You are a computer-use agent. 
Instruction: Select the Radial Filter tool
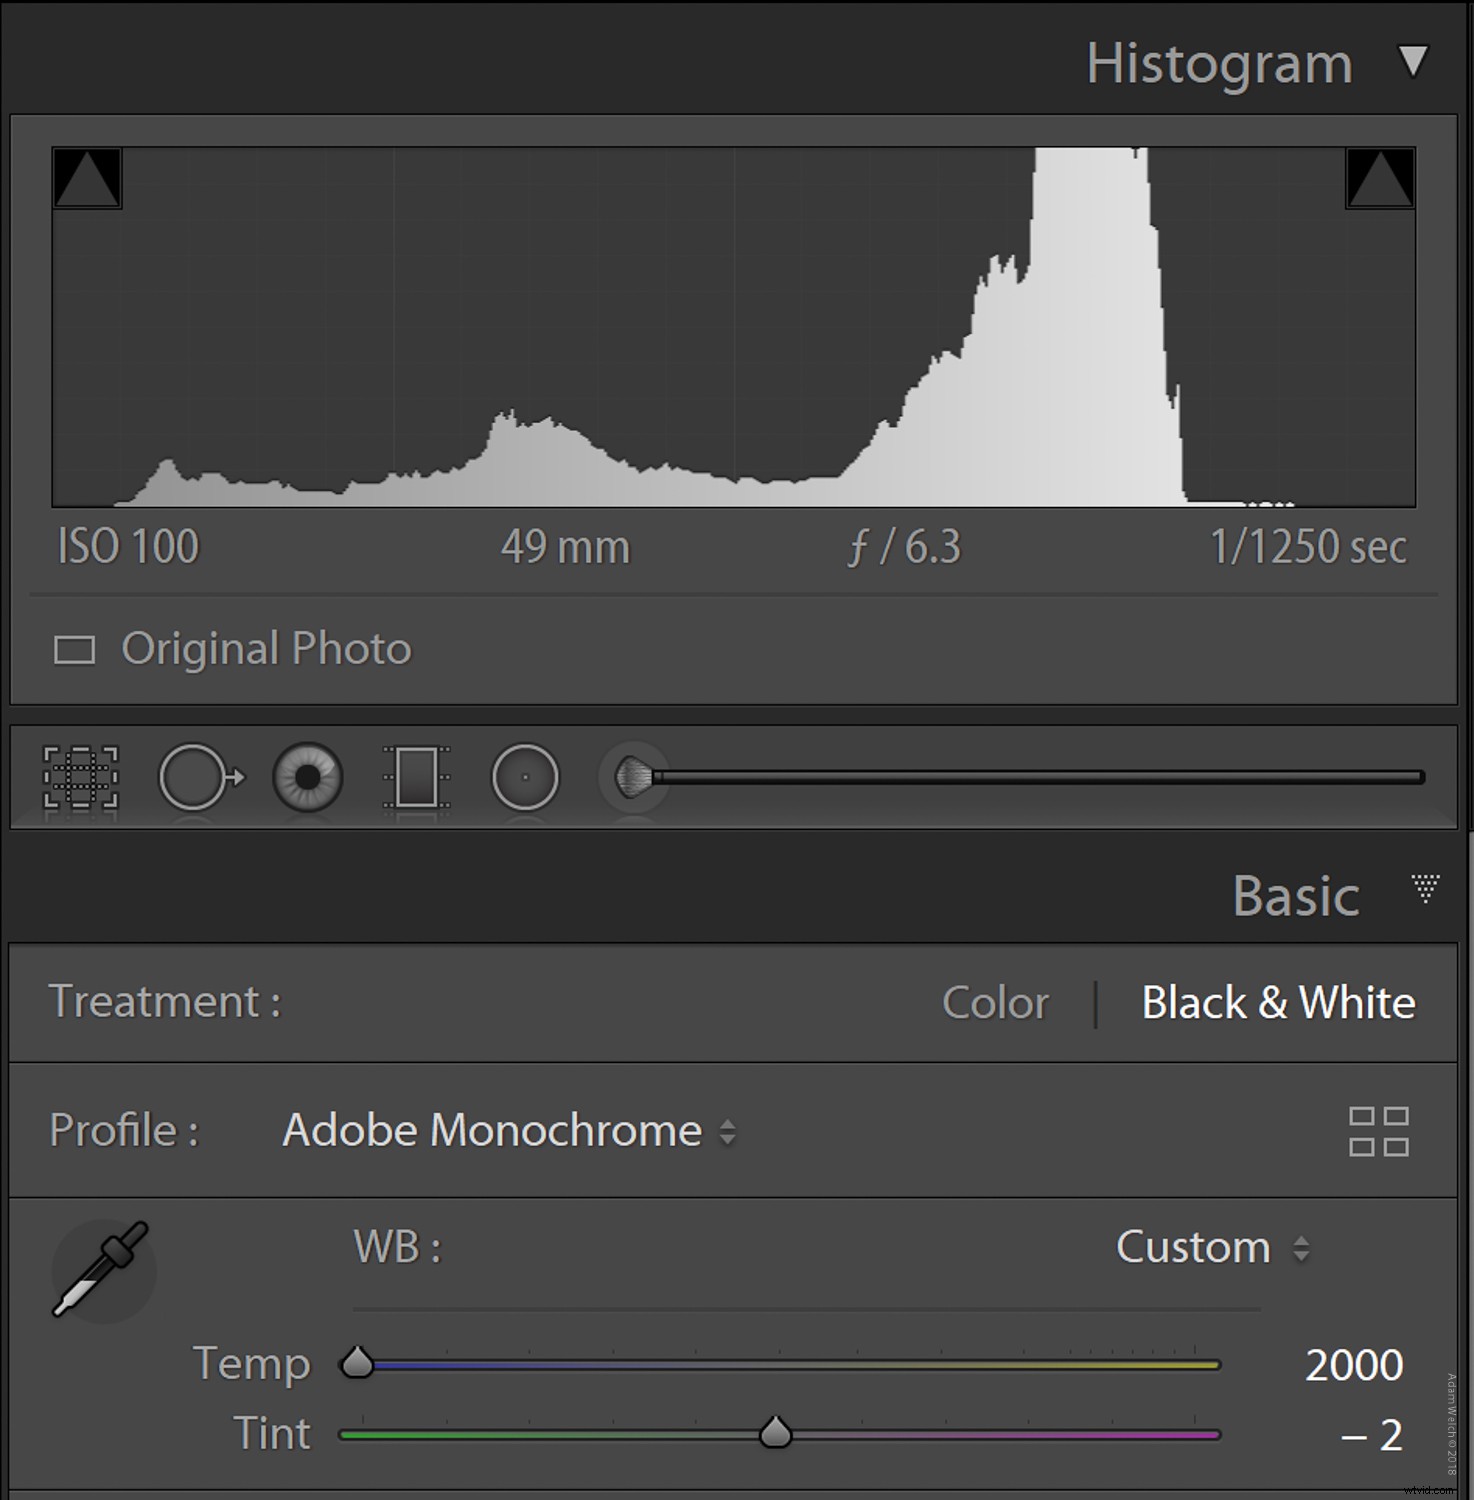pyautogui.click(x=527, y=778)
